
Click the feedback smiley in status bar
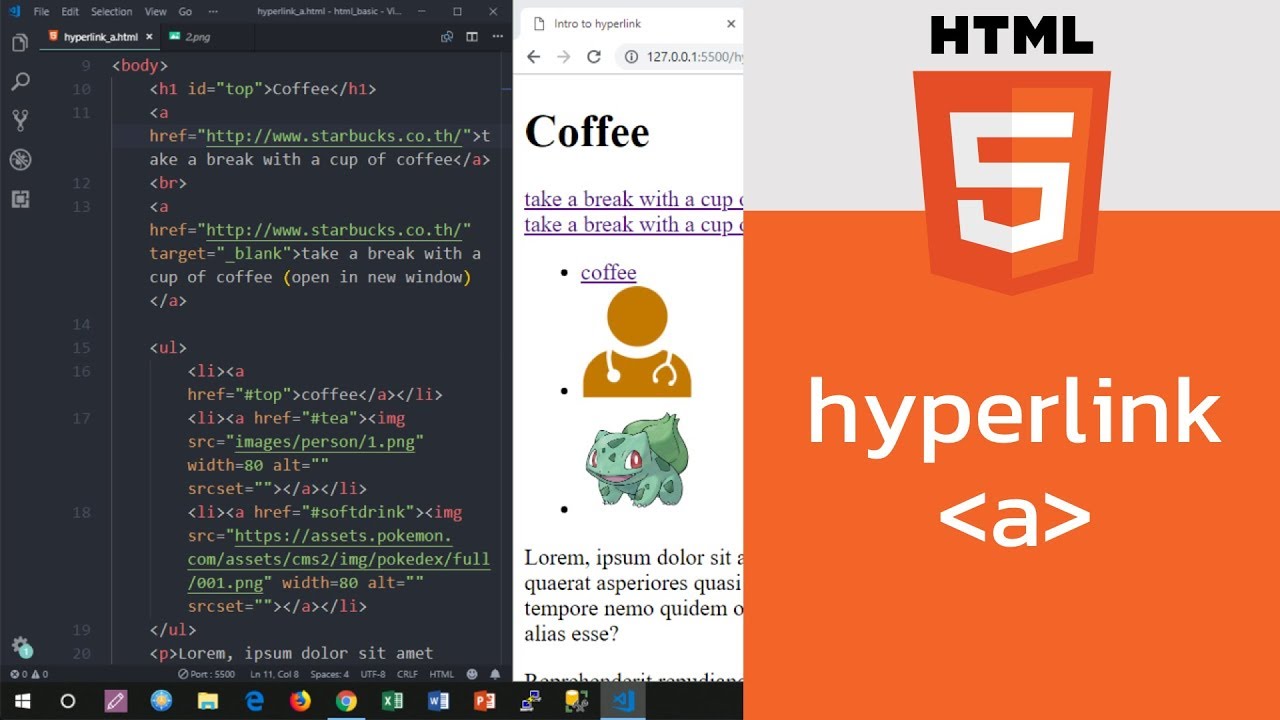(x=472, y=674)
